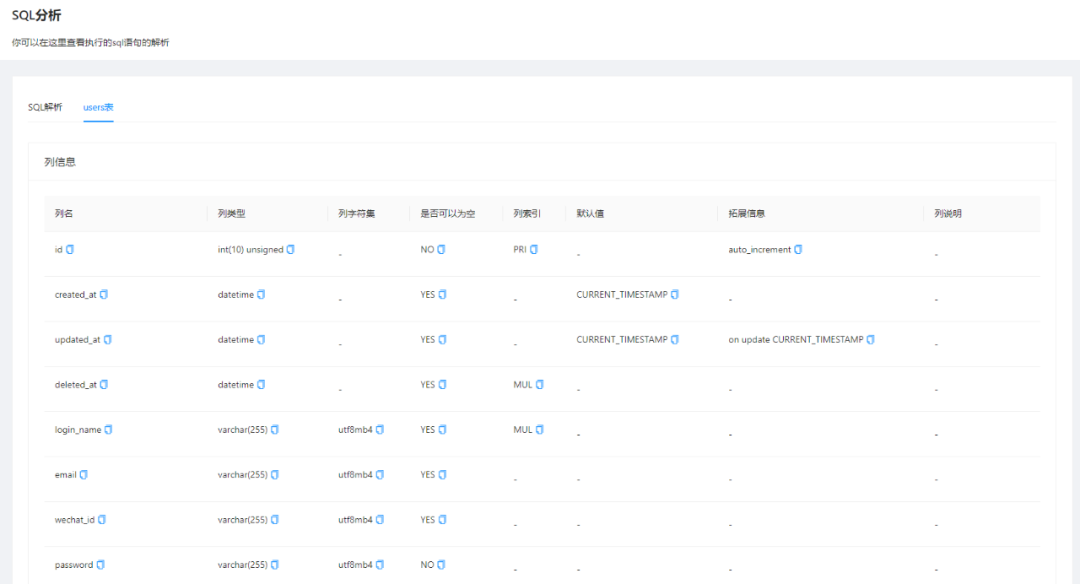Copy the deleted_at column name
The image size is (1080, 584).
point(104,384)
